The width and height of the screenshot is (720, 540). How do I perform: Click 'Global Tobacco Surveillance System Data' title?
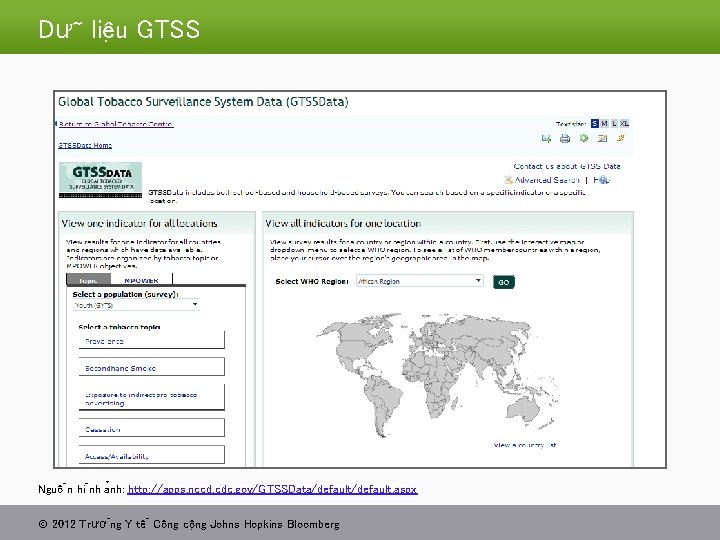pyautogui.click(x=203, y=102)
